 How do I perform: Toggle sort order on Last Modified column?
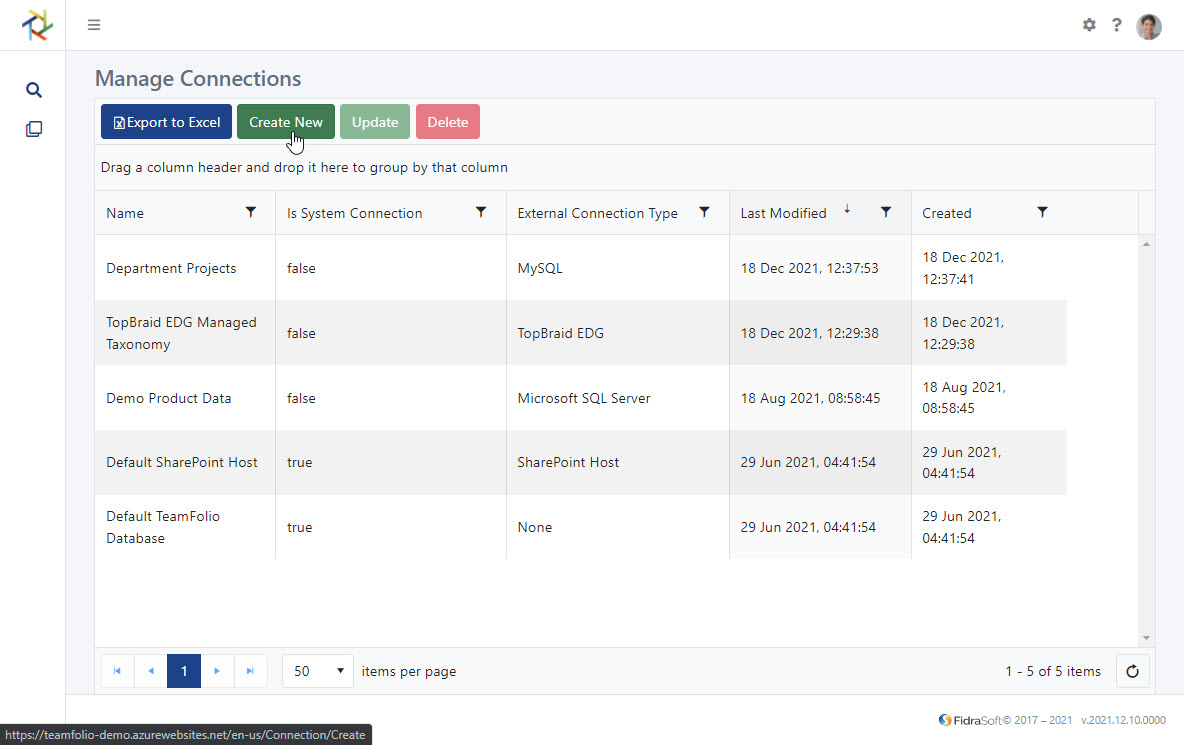click(846, 211)
